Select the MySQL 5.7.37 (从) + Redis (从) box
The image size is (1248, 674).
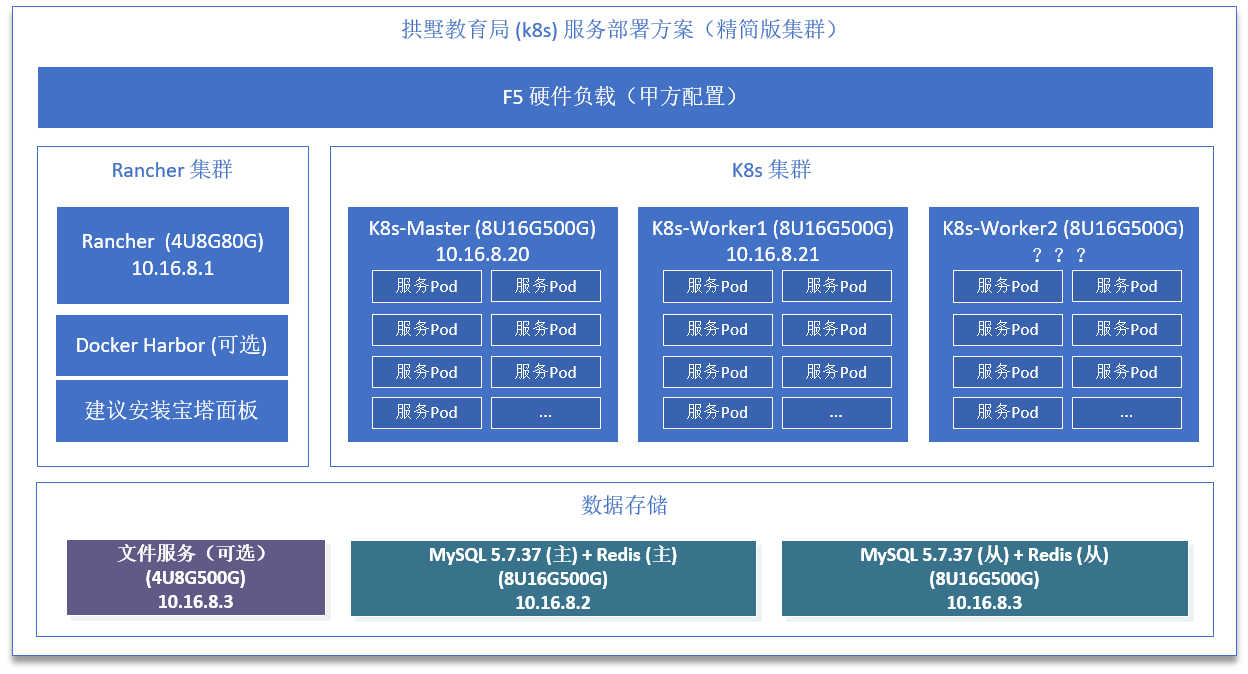pyautogui.click(x=984, y=578)
